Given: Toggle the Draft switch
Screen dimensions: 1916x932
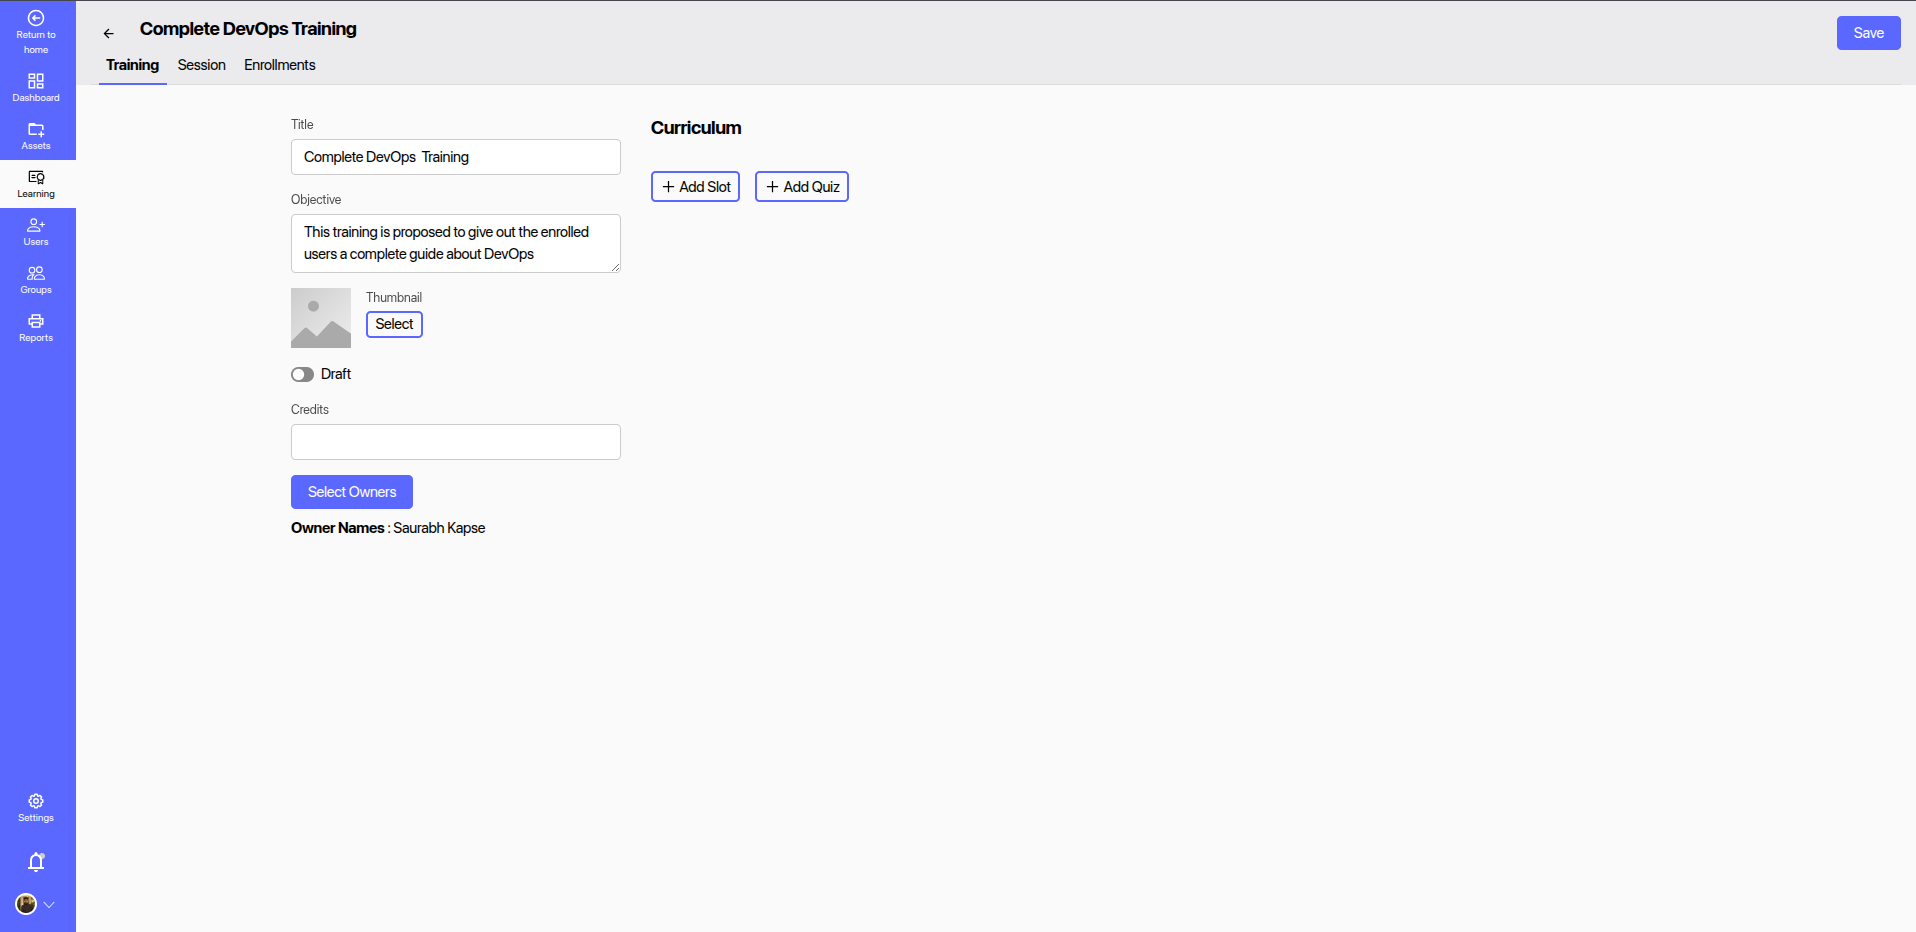Looking at the screenshot, I should (302, 374).
